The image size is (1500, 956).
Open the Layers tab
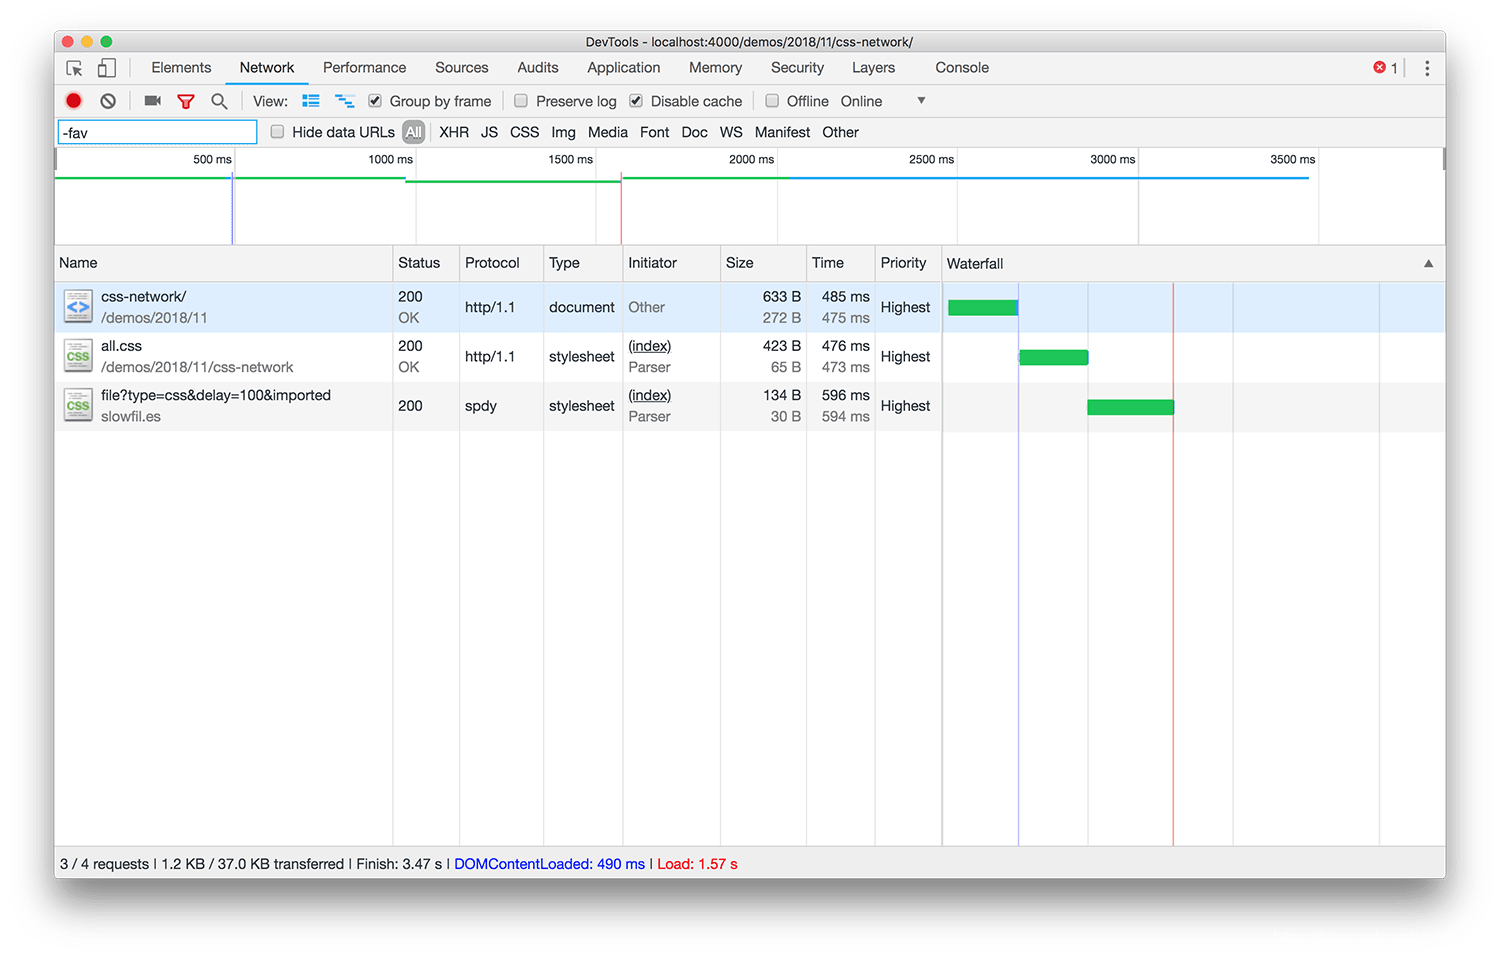click(873, 68)
